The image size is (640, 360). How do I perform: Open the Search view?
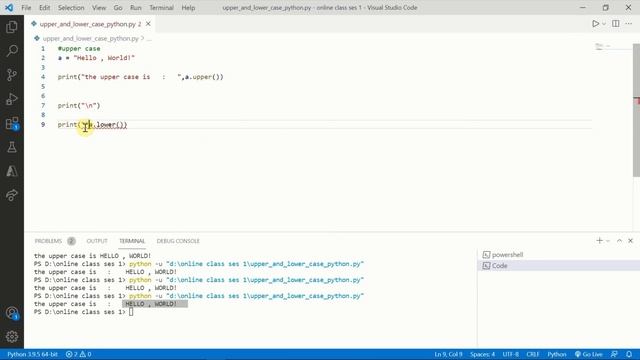(x=12, y=51)
